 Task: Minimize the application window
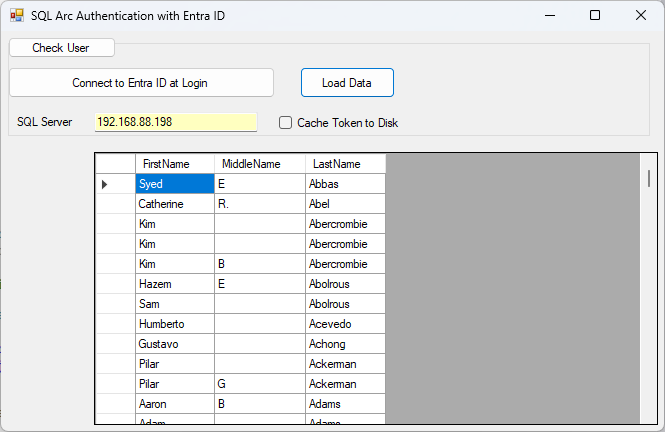(549, 15)
